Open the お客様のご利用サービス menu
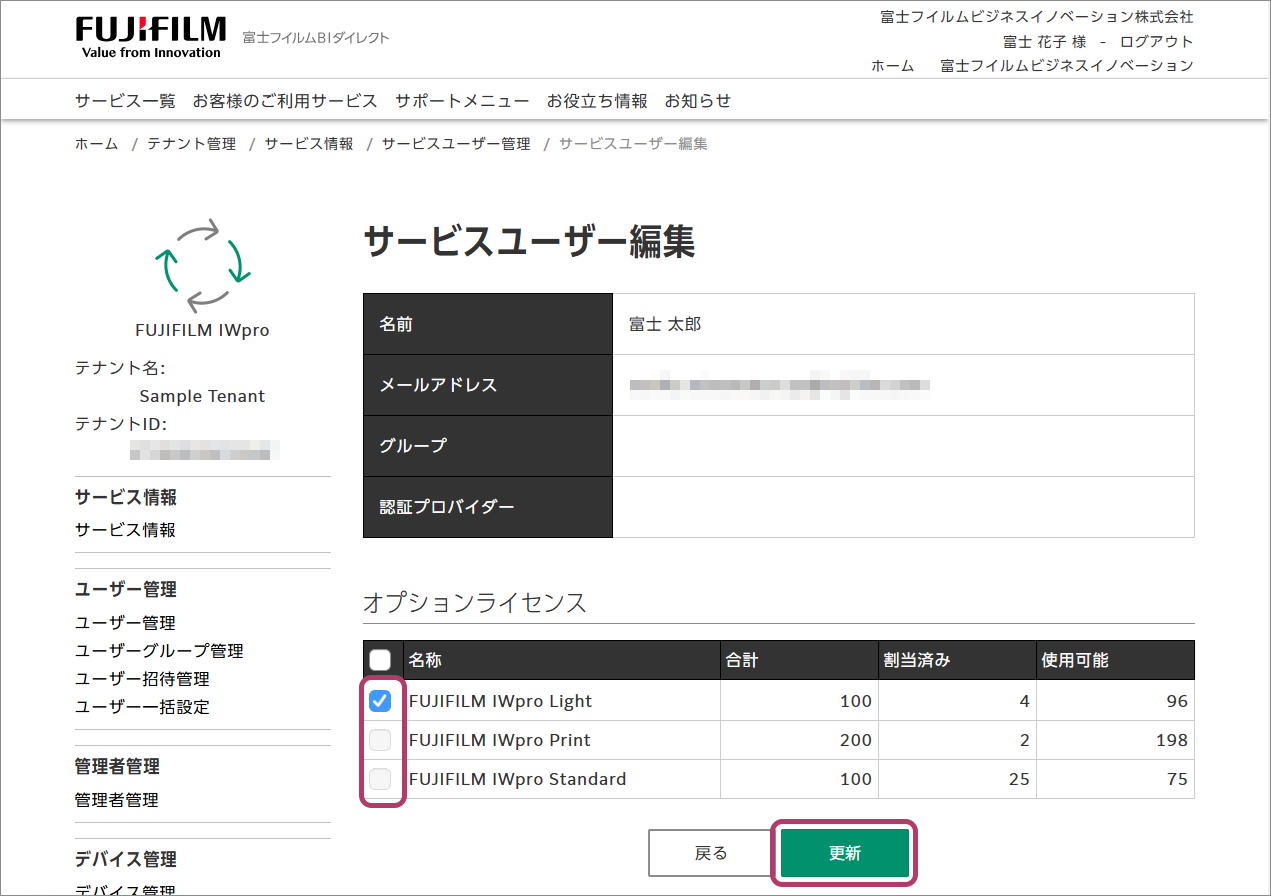1271x896 pixels. point(285,101)
